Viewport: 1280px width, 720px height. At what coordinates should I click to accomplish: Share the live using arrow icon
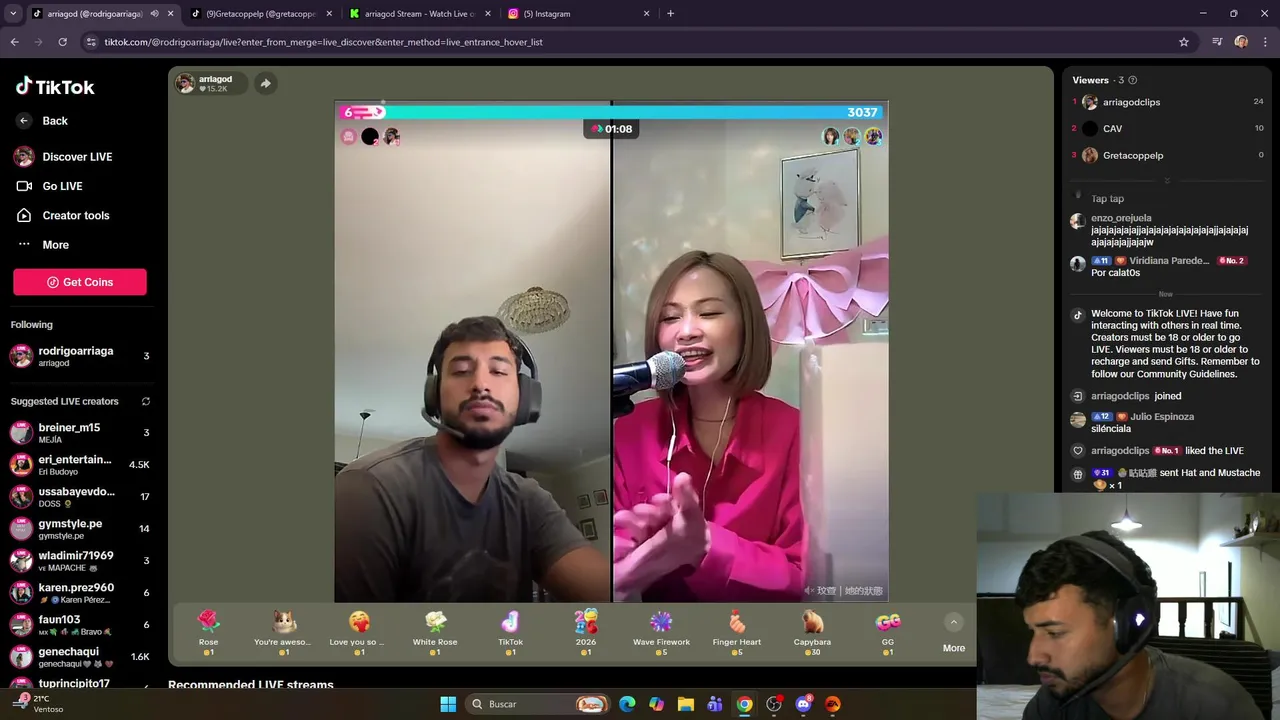tap(265, 83)
